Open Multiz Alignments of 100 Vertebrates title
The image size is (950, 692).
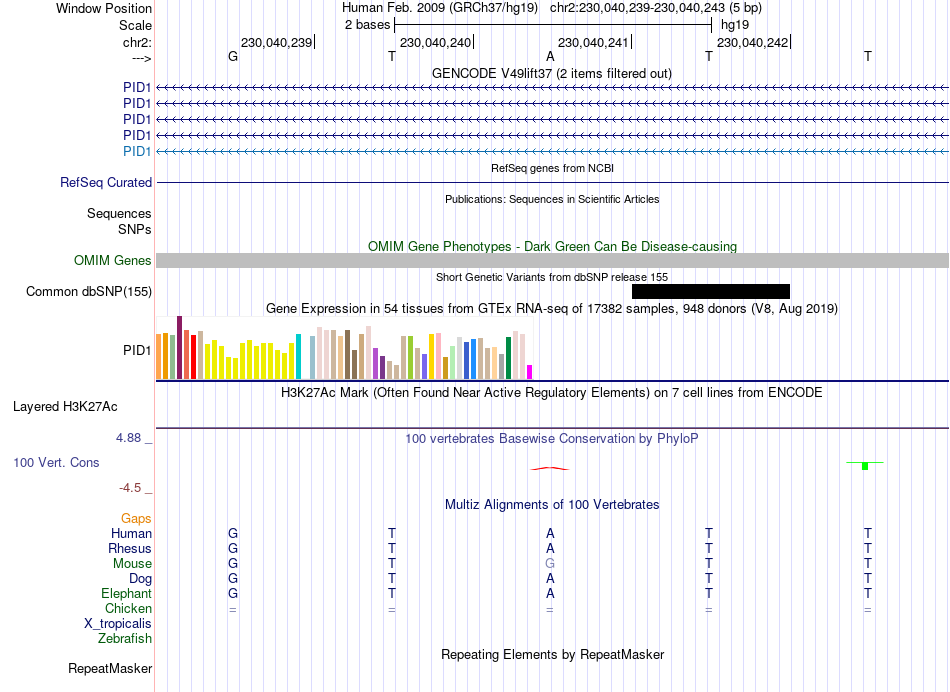coord(552,505)
